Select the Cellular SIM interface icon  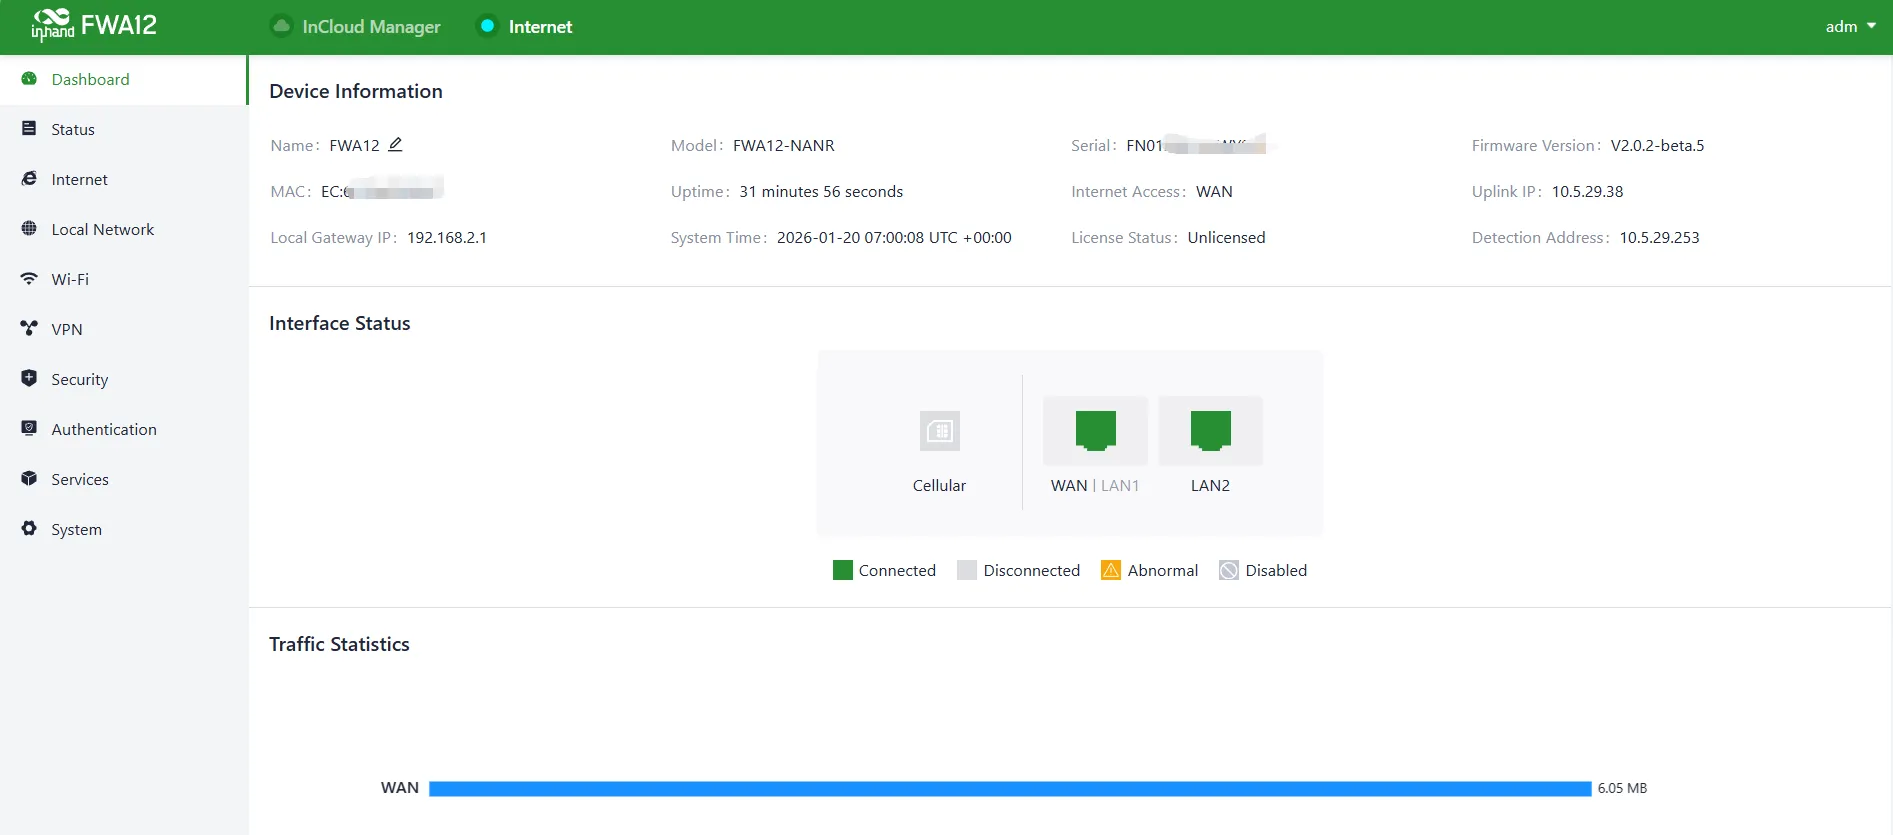939,431
